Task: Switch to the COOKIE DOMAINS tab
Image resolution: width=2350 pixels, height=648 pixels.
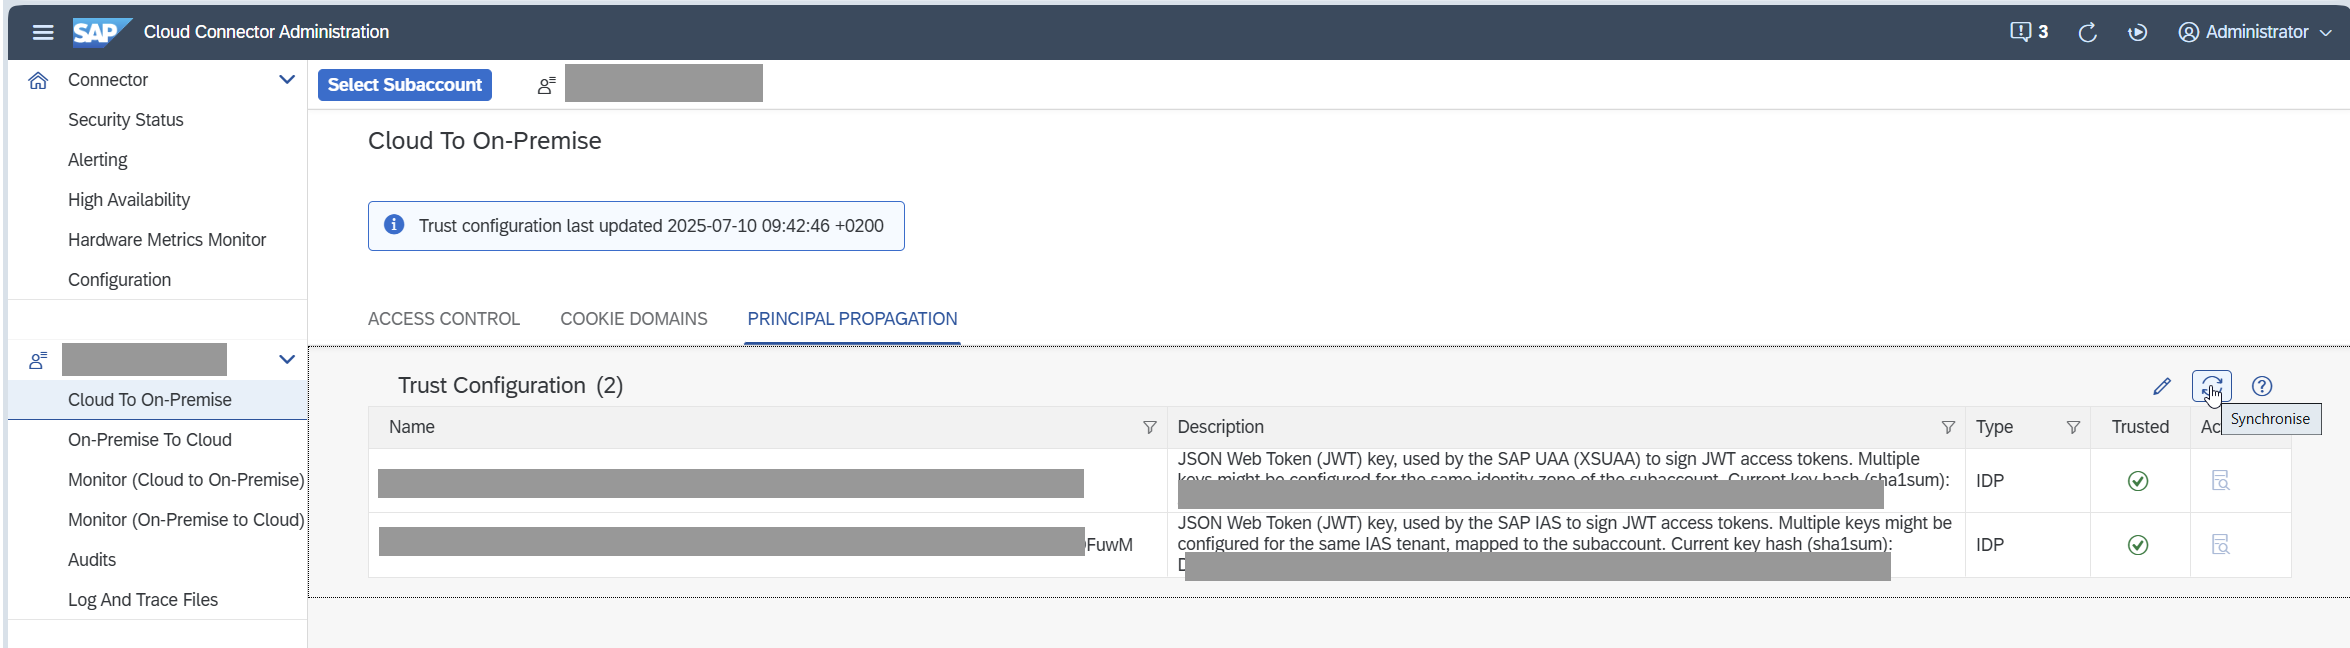Action: click(634, 319)
